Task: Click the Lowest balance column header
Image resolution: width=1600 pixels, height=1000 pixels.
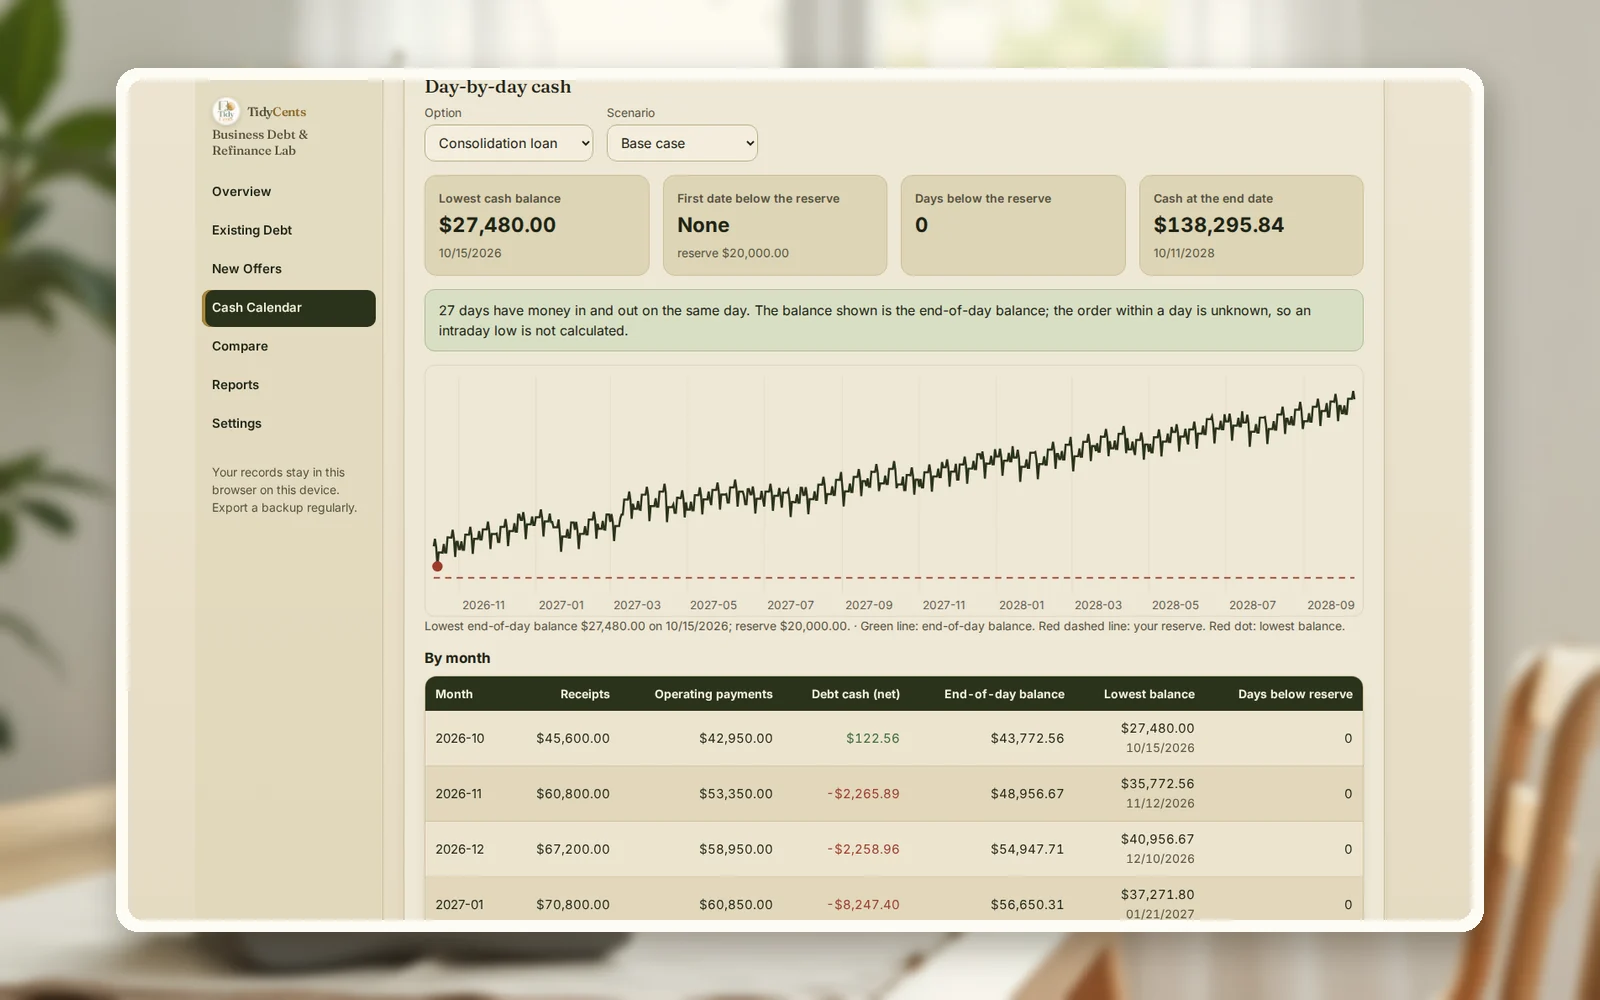Action: point(1149,694)
